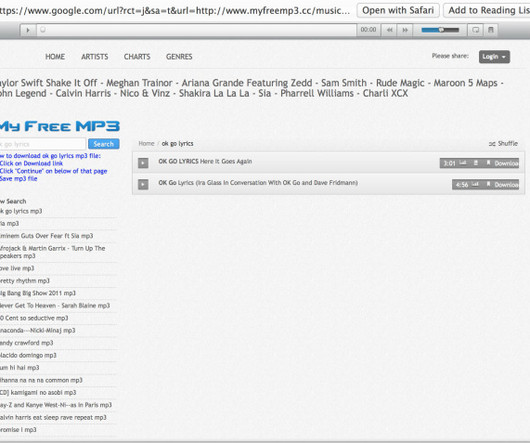Start playback with the top player play button

[x=28, y=30]
